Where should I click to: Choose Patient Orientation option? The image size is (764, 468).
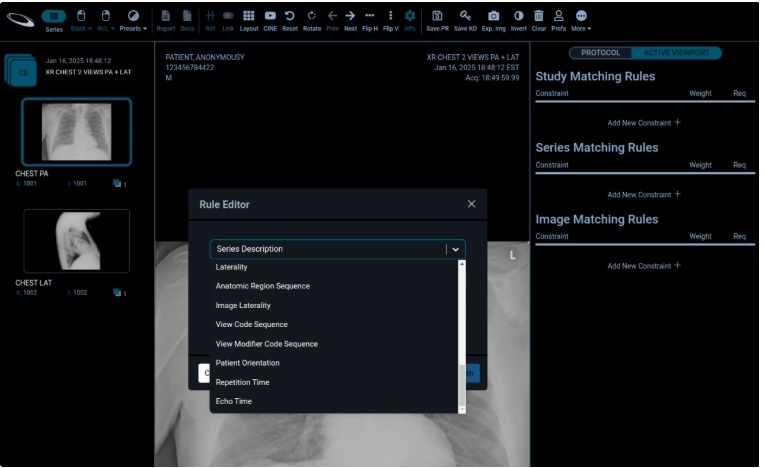click(334, 363)
